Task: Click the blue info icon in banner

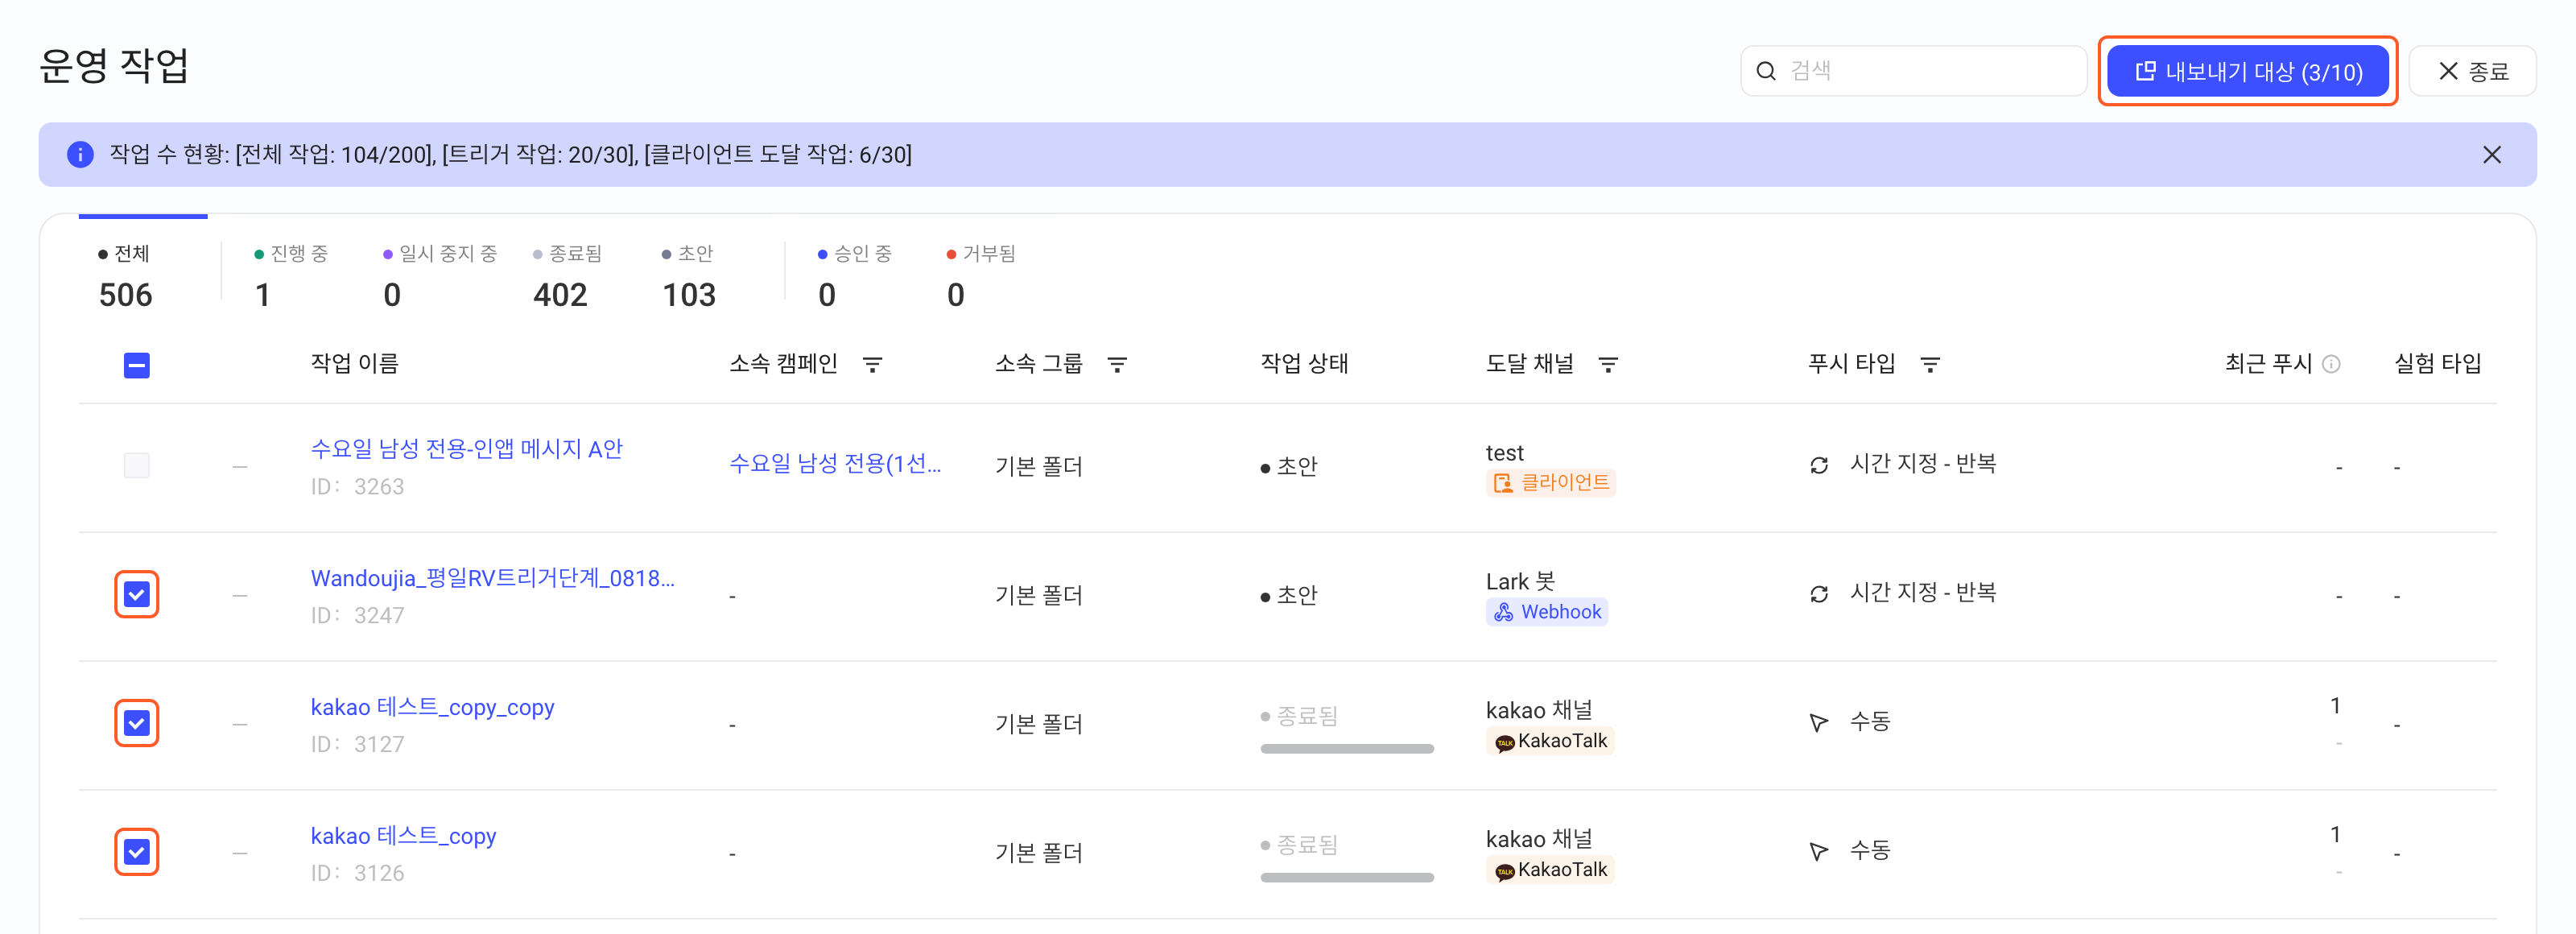Action: [80, 155]
